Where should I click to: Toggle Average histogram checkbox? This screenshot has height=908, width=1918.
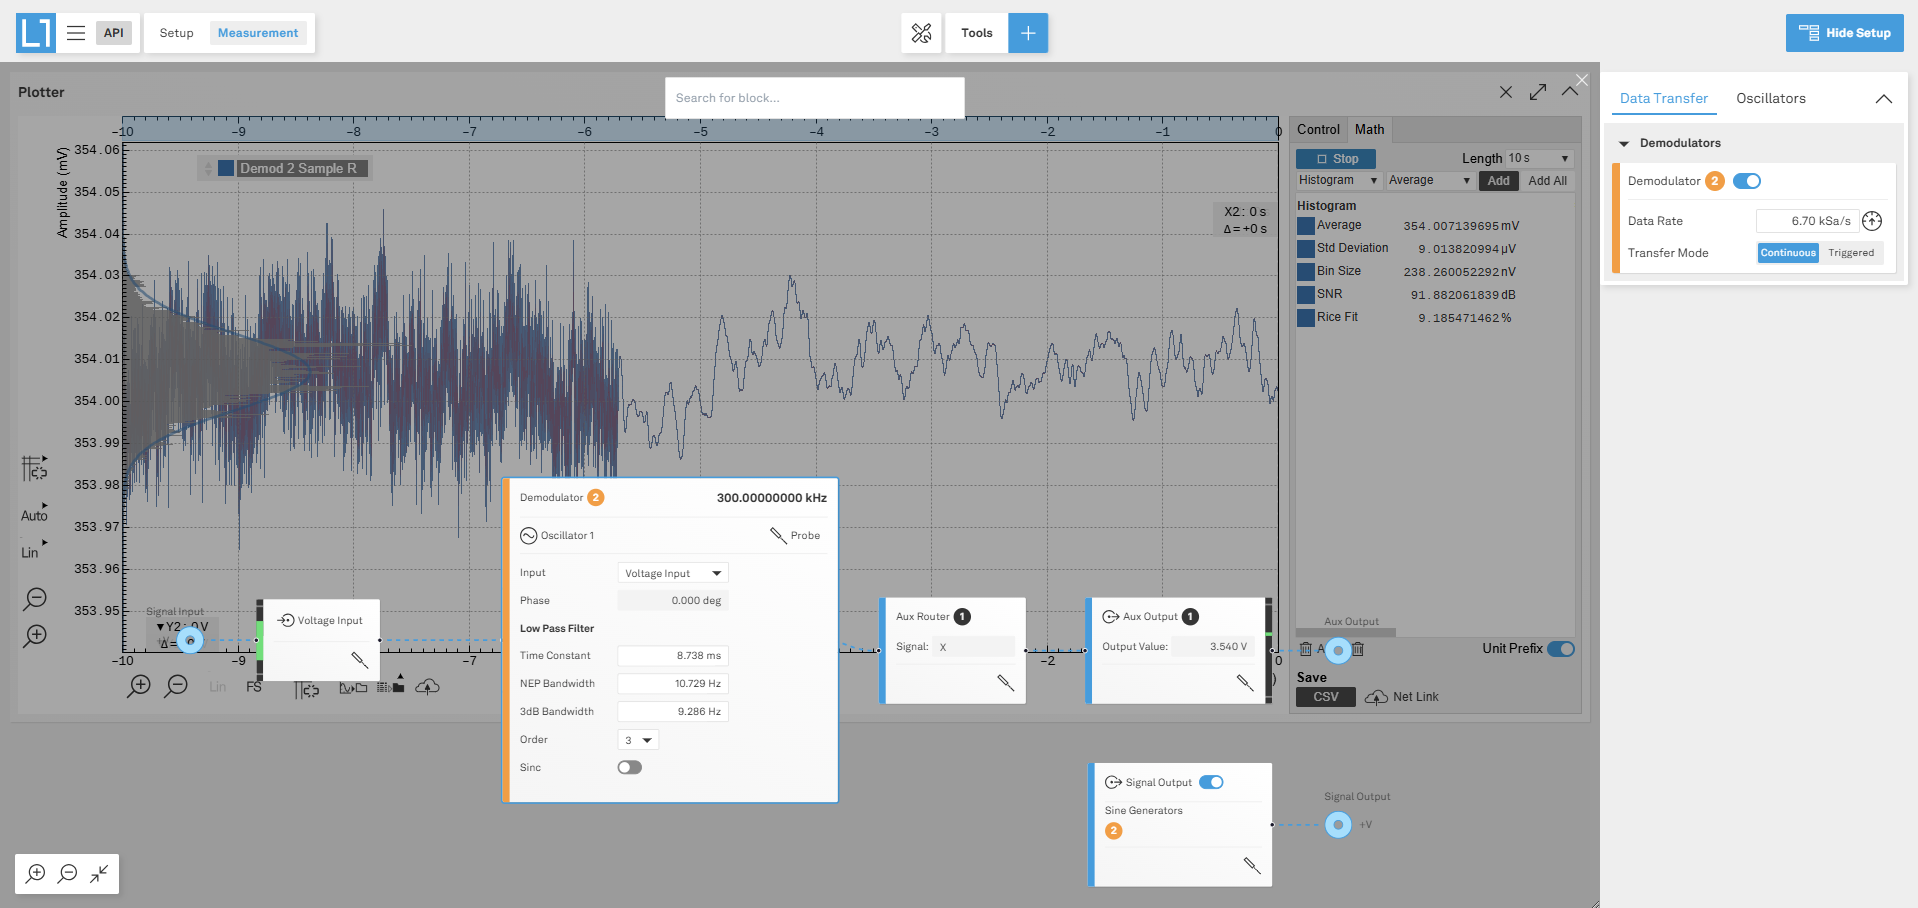click(x=1306, y=226)
